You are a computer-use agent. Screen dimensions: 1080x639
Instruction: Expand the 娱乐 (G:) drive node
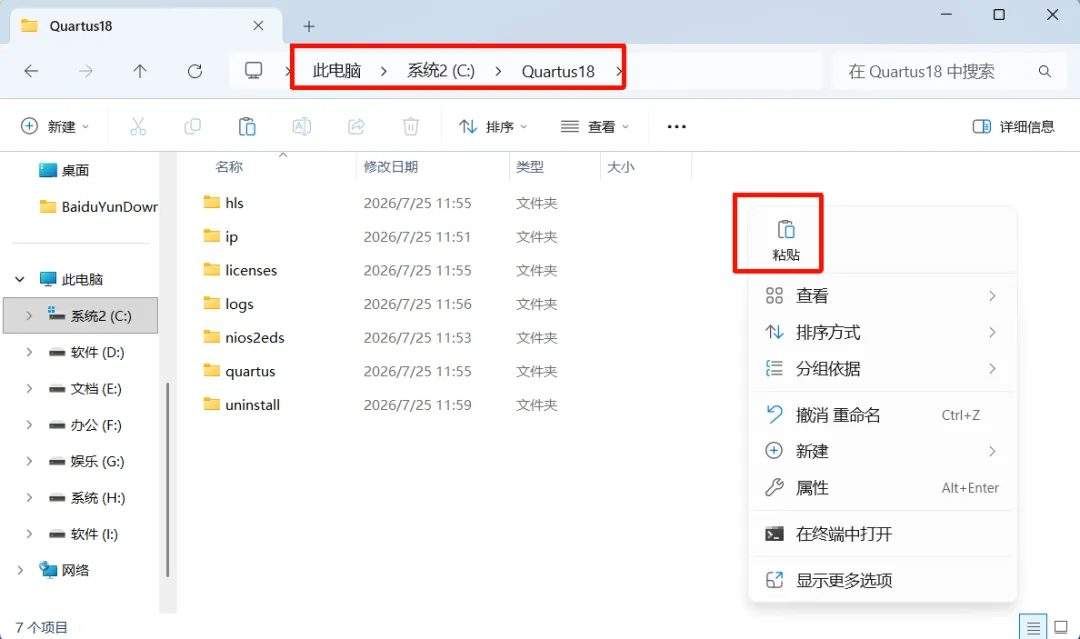point(29,461)
